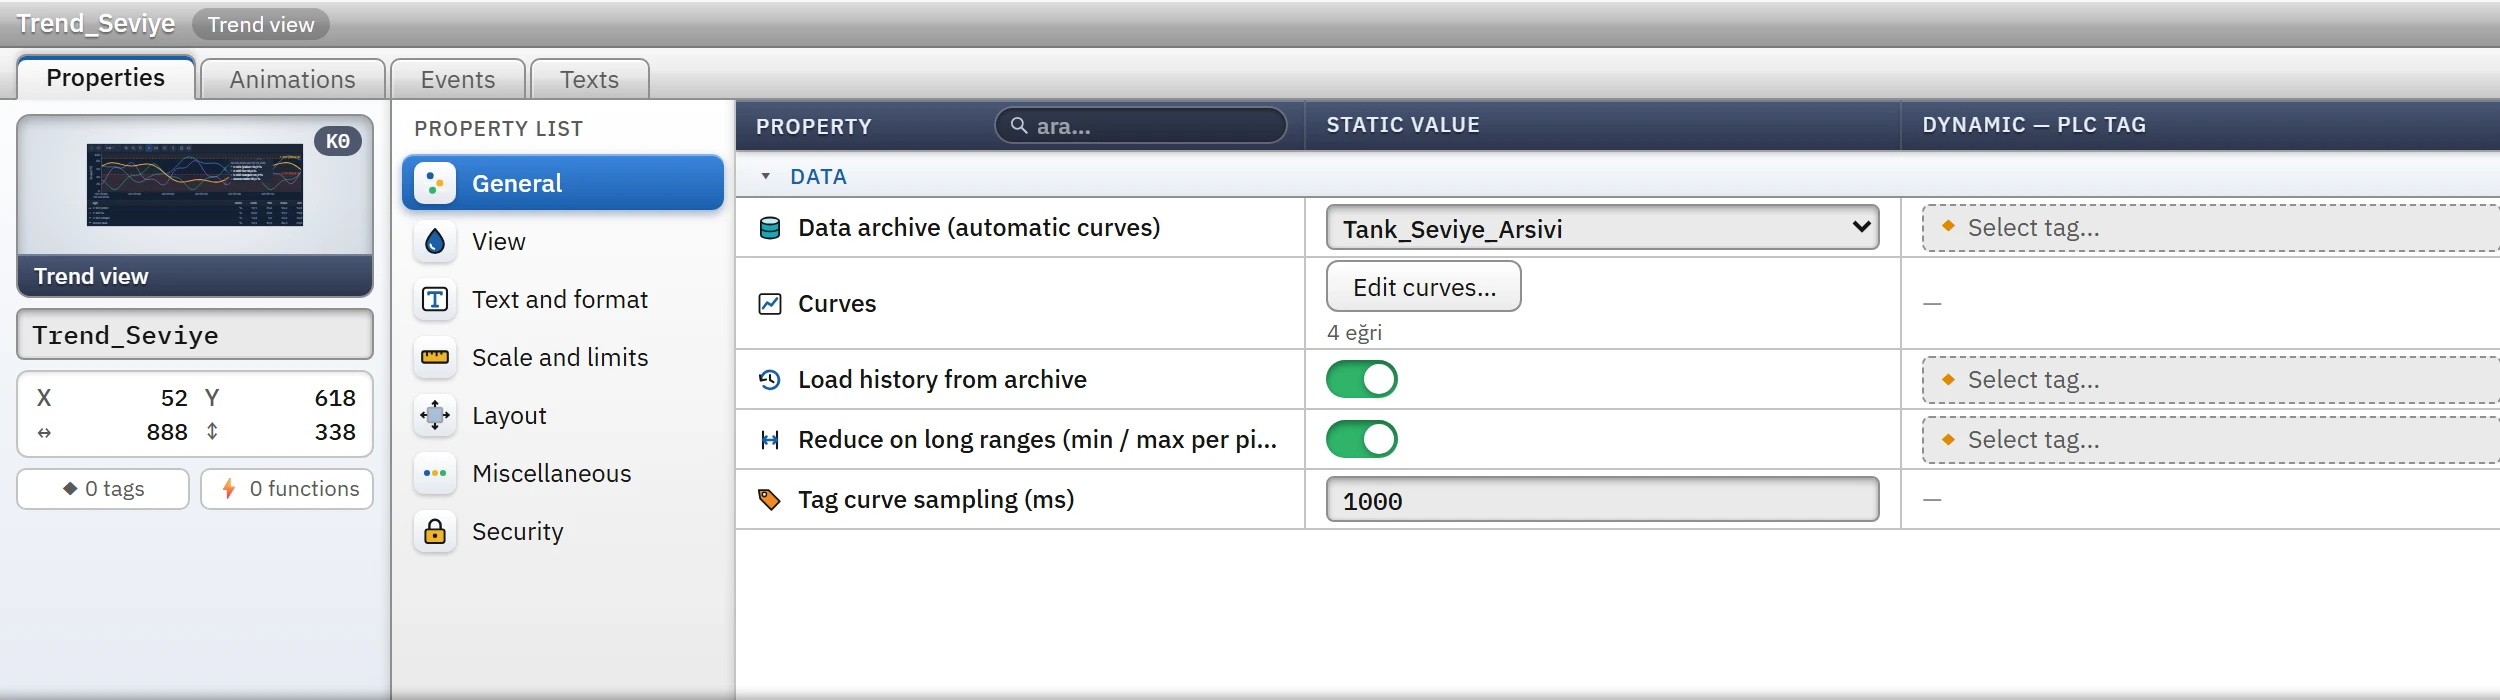
Task: Switch to the Animations tab
Action: [293, 80]
